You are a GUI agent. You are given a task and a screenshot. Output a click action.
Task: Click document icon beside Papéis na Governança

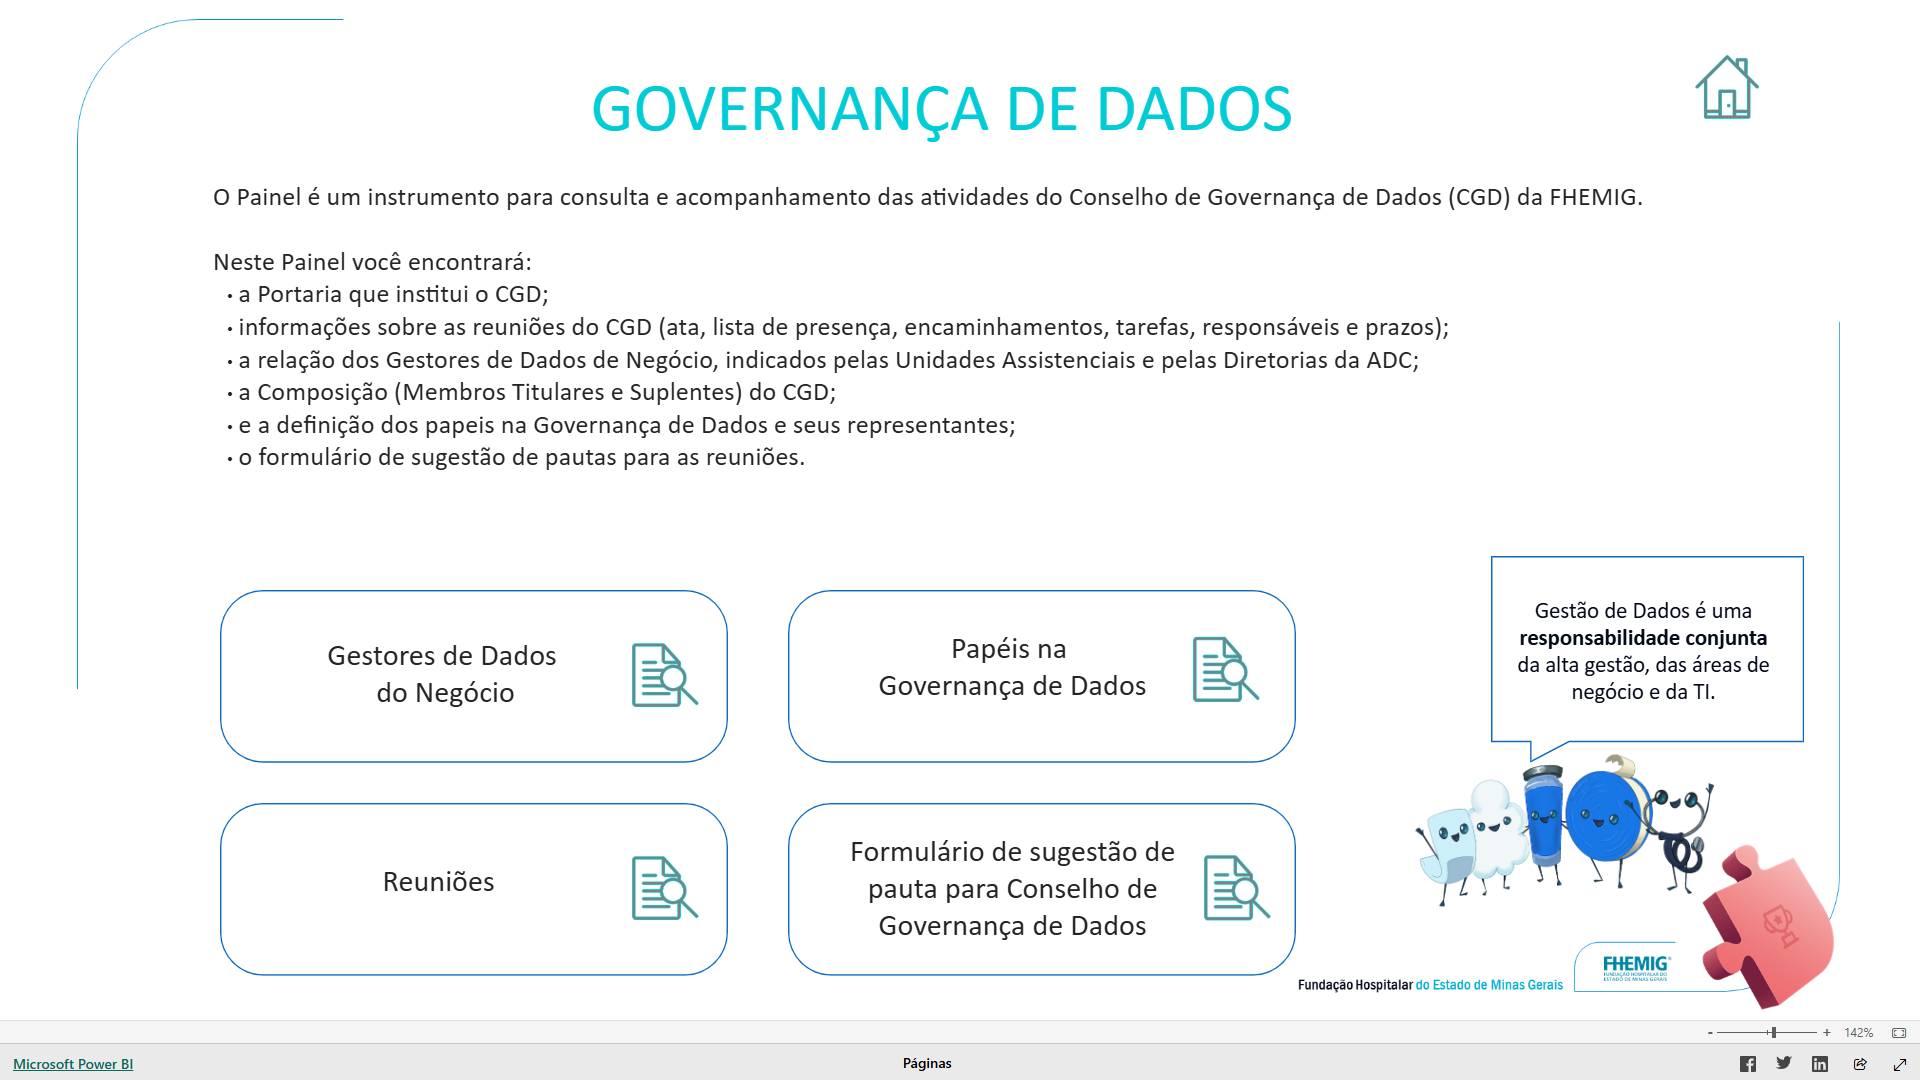tap(1225, 669)
